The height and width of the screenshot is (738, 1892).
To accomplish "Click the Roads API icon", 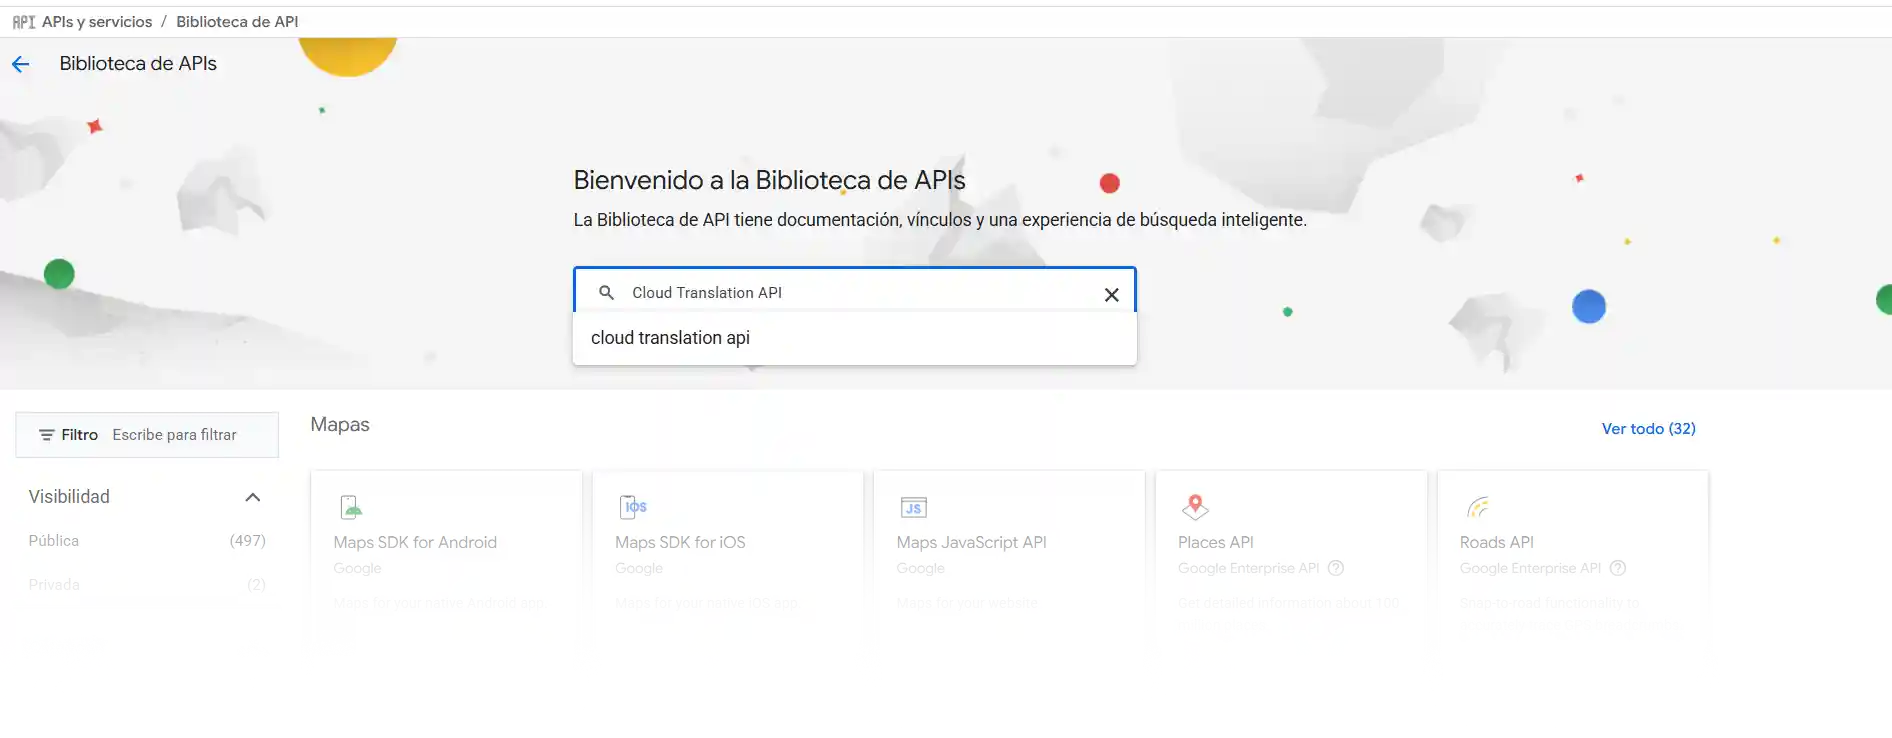I will point(1477,508).
